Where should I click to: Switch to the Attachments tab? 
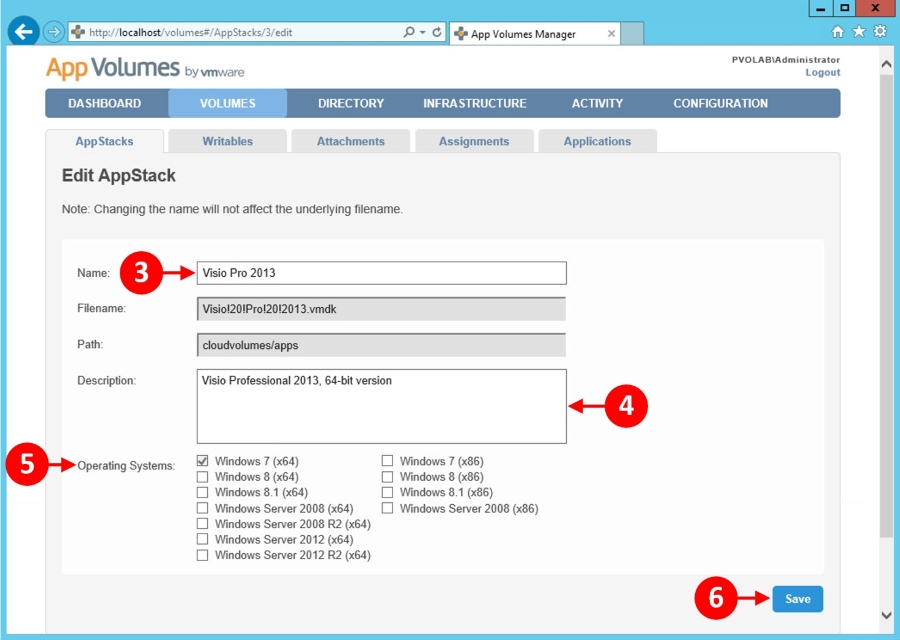click(x=351, y=141)
